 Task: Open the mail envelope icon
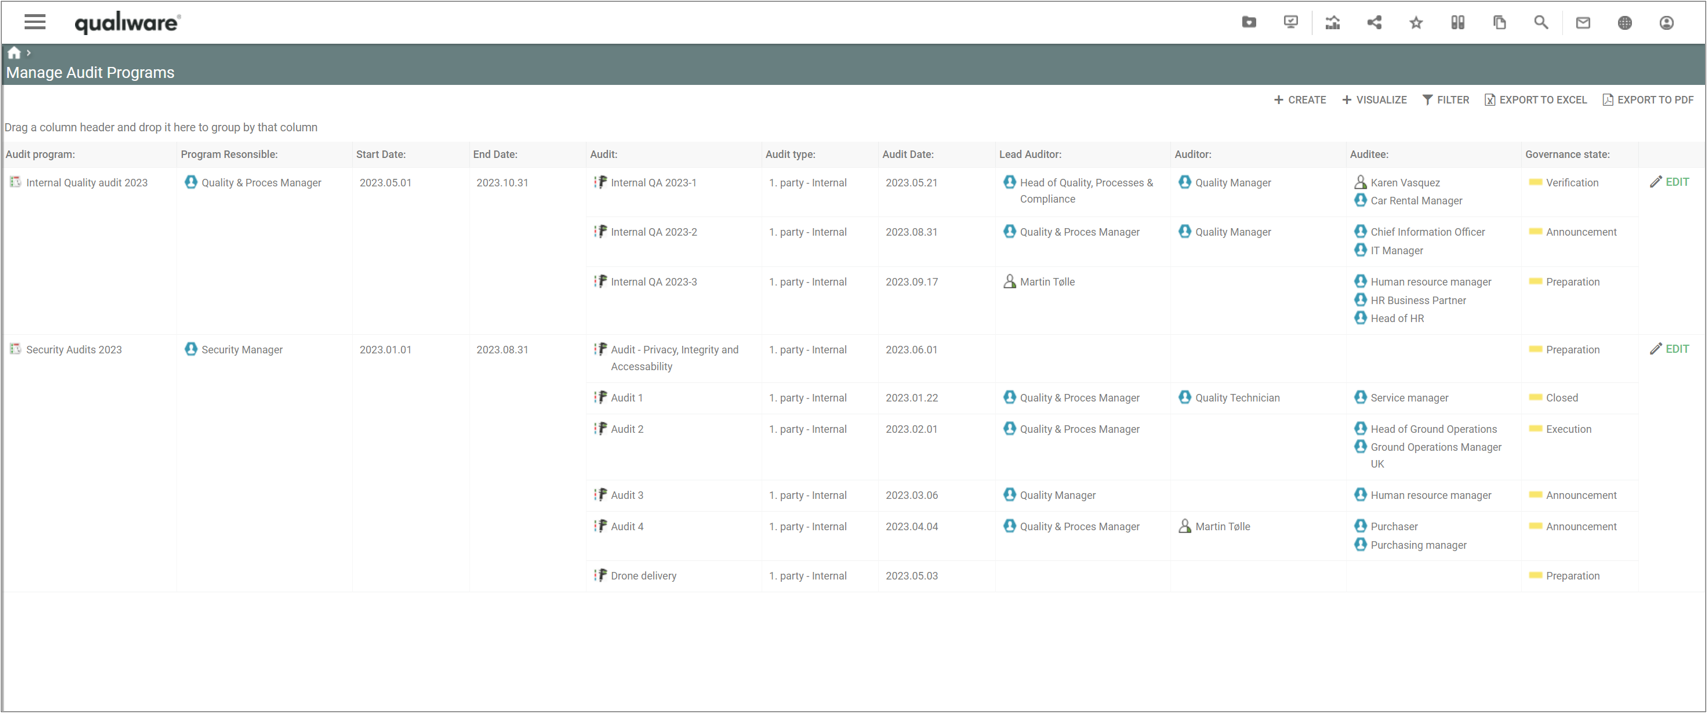(x=1583, y=22)
